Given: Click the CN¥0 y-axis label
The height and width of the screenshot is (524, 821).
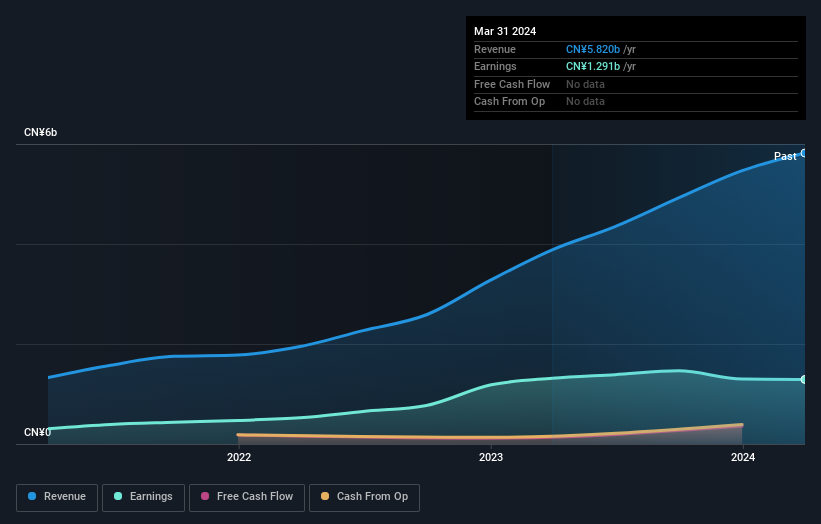Looking at the screenshot, I should [37, 432].
